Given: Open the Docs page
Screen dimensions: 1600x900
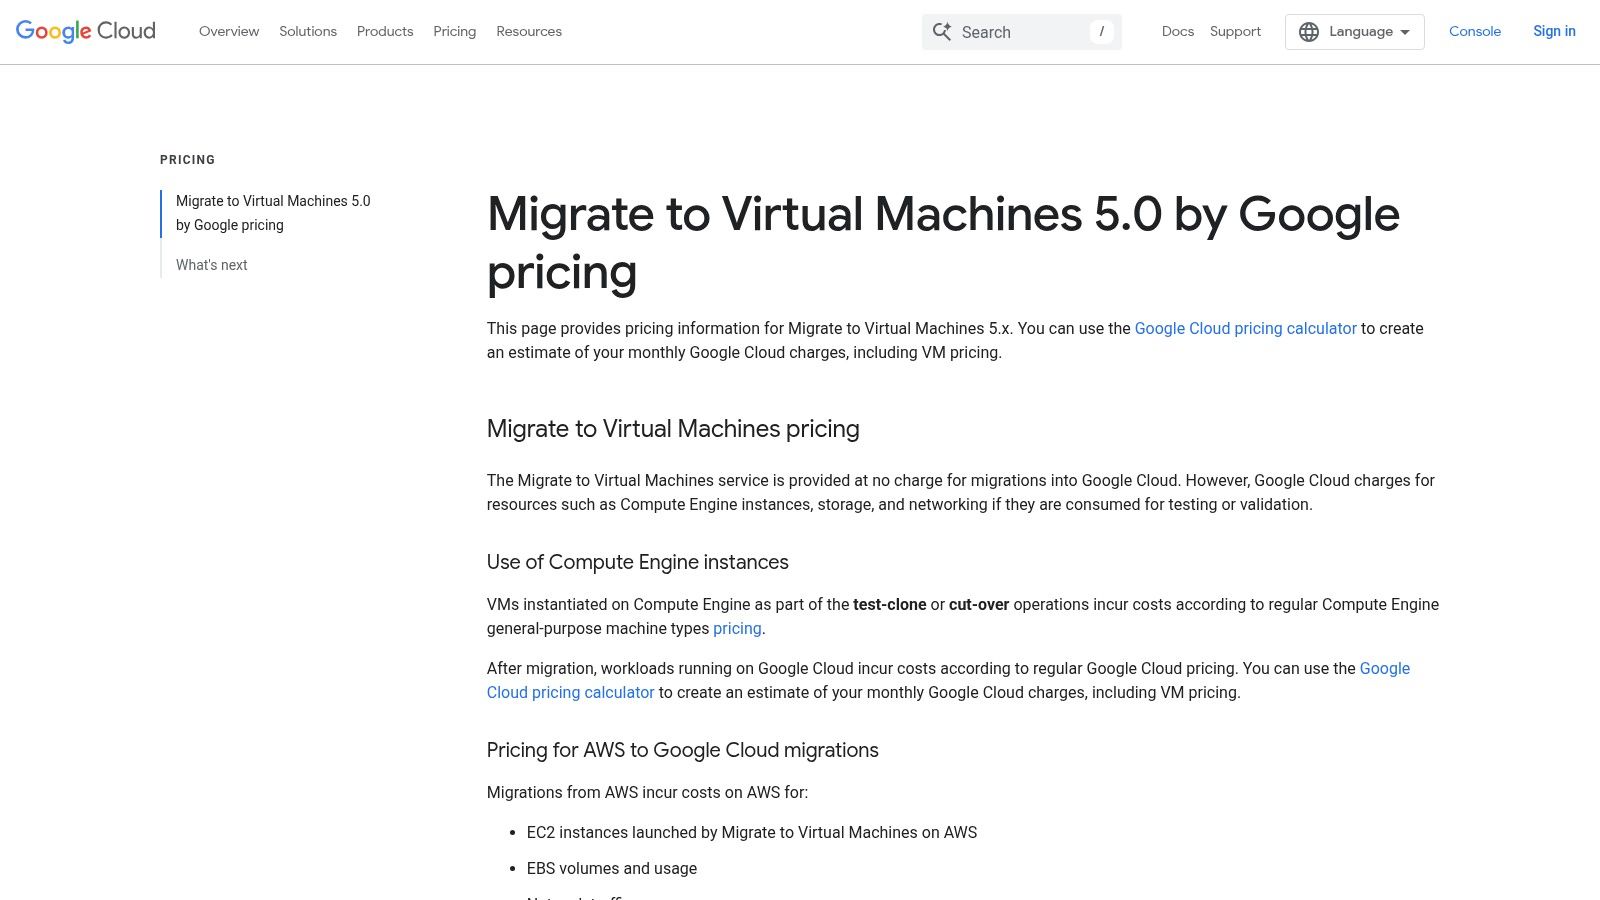Looking at the screenshot, I should 1178,31.
